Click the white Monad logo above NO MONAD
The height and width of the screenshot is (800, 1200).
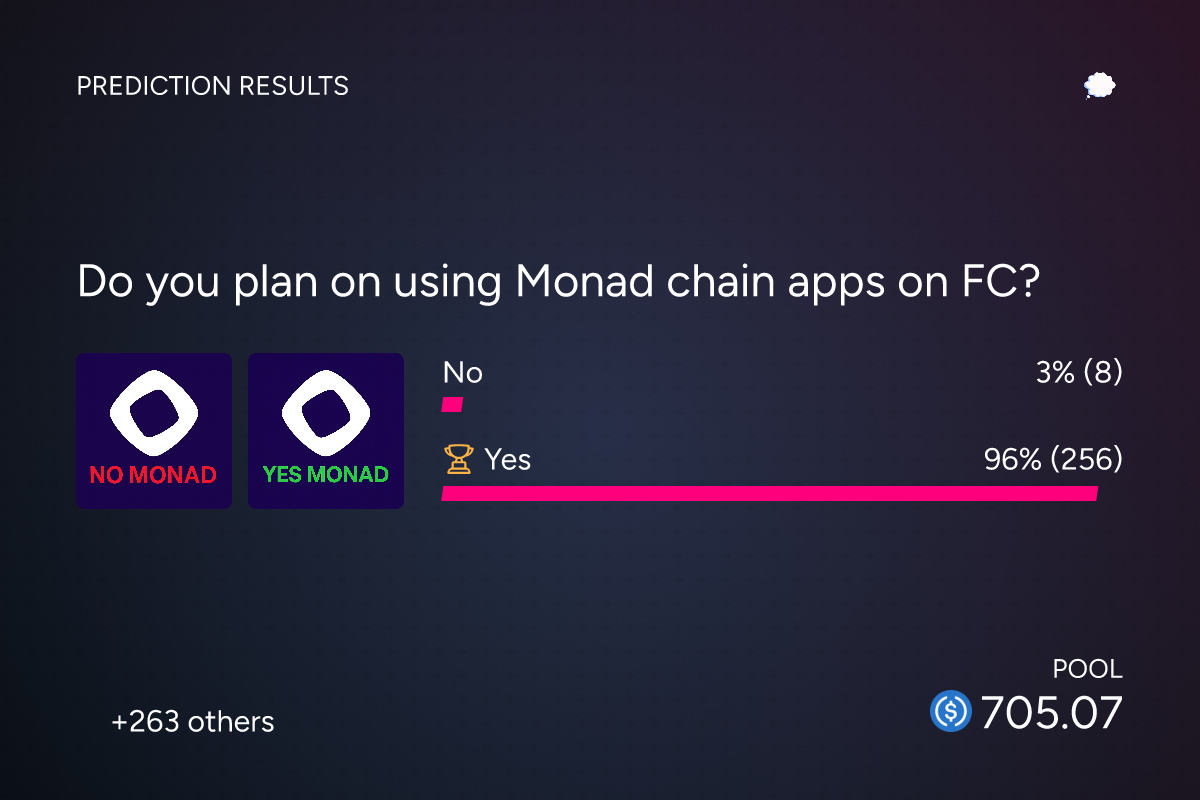pyautogui.click(x=154, y=410)
